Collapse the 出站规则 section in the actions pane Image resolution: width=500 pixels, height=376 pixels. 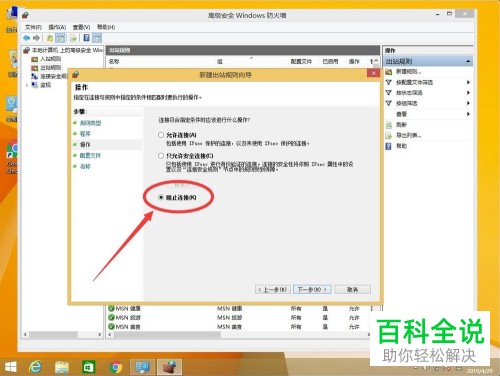click(x=468, y=61)
